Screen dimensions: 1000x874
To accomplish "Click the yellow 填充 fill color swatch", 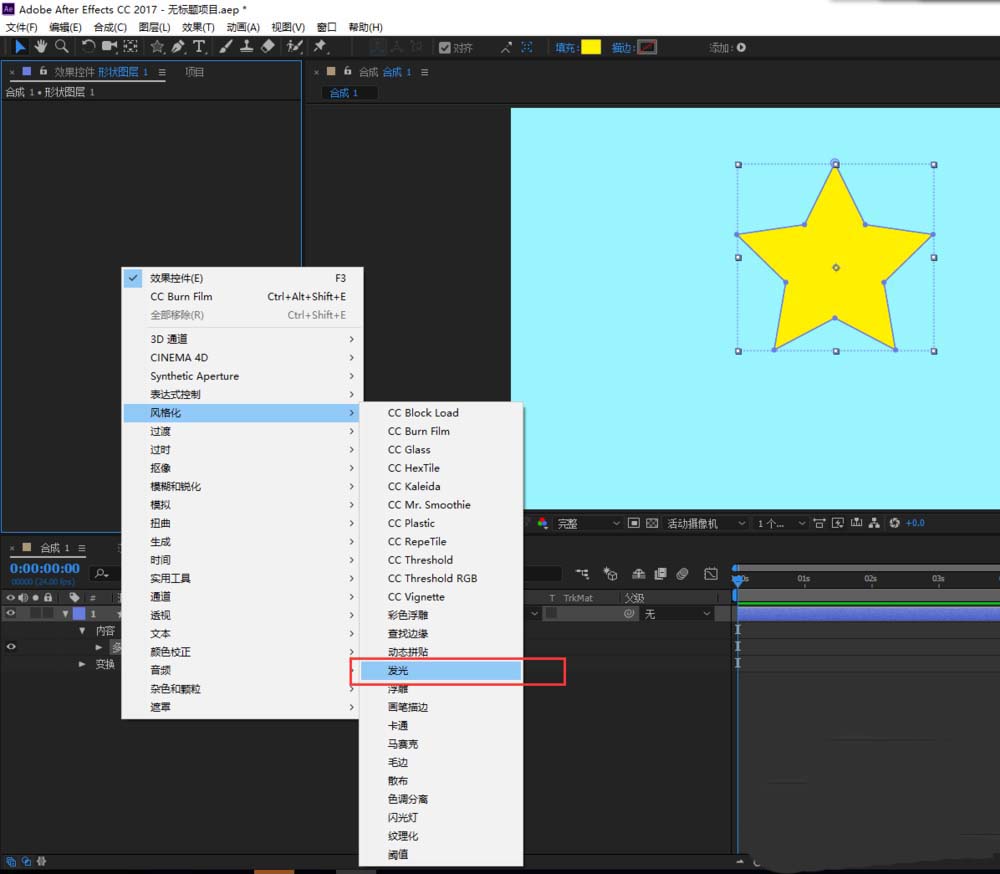I will 591,47.
